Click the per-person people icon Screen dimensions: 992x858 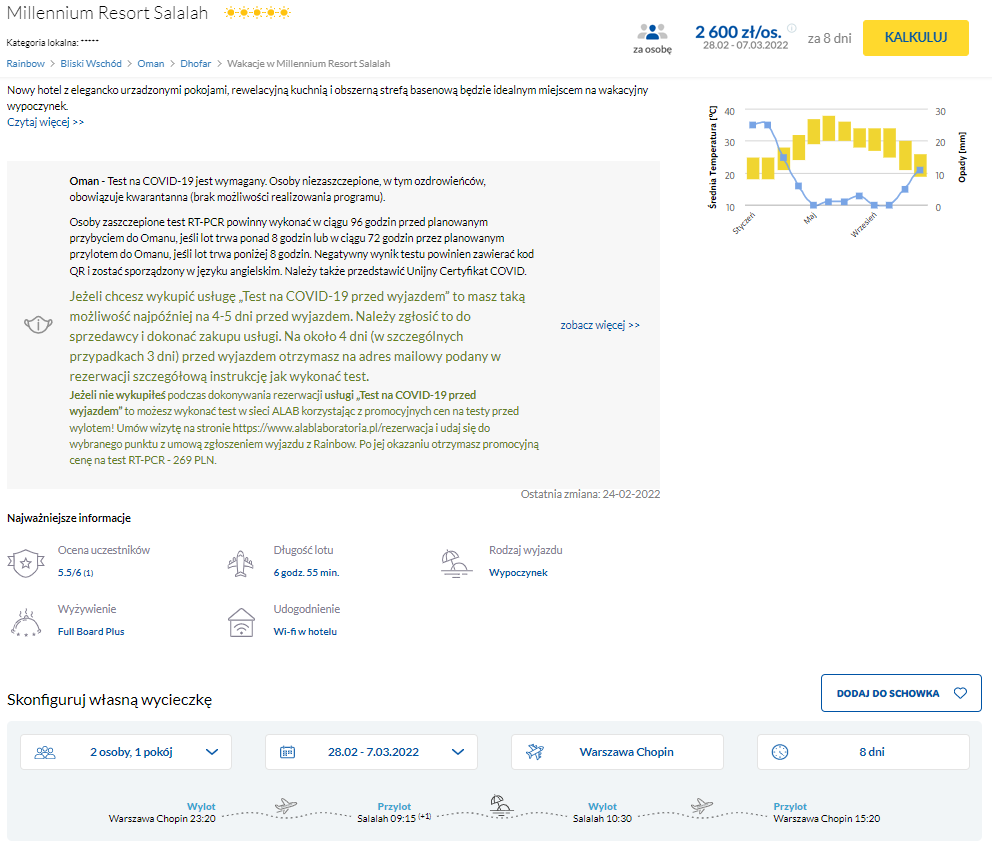pos(652,32)
